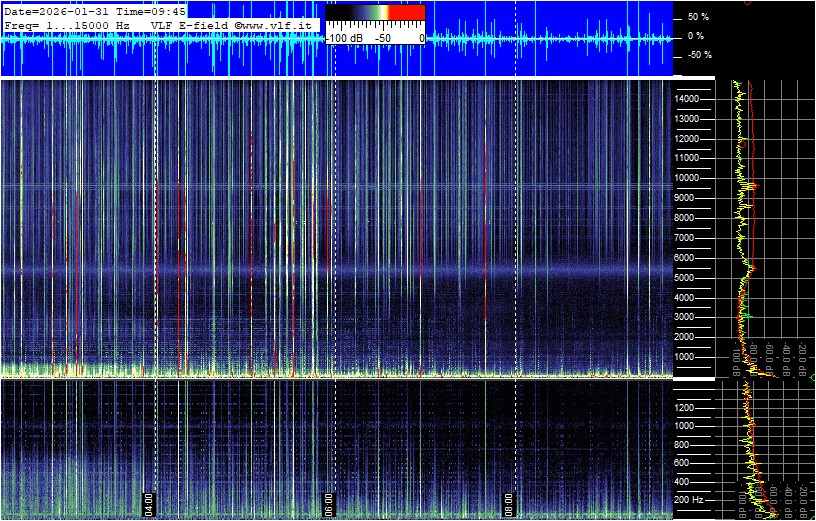The image size is (816, 521).
Task: Click the -20.0 dB label of the upper spectrum plot
Action: [802, 359]
